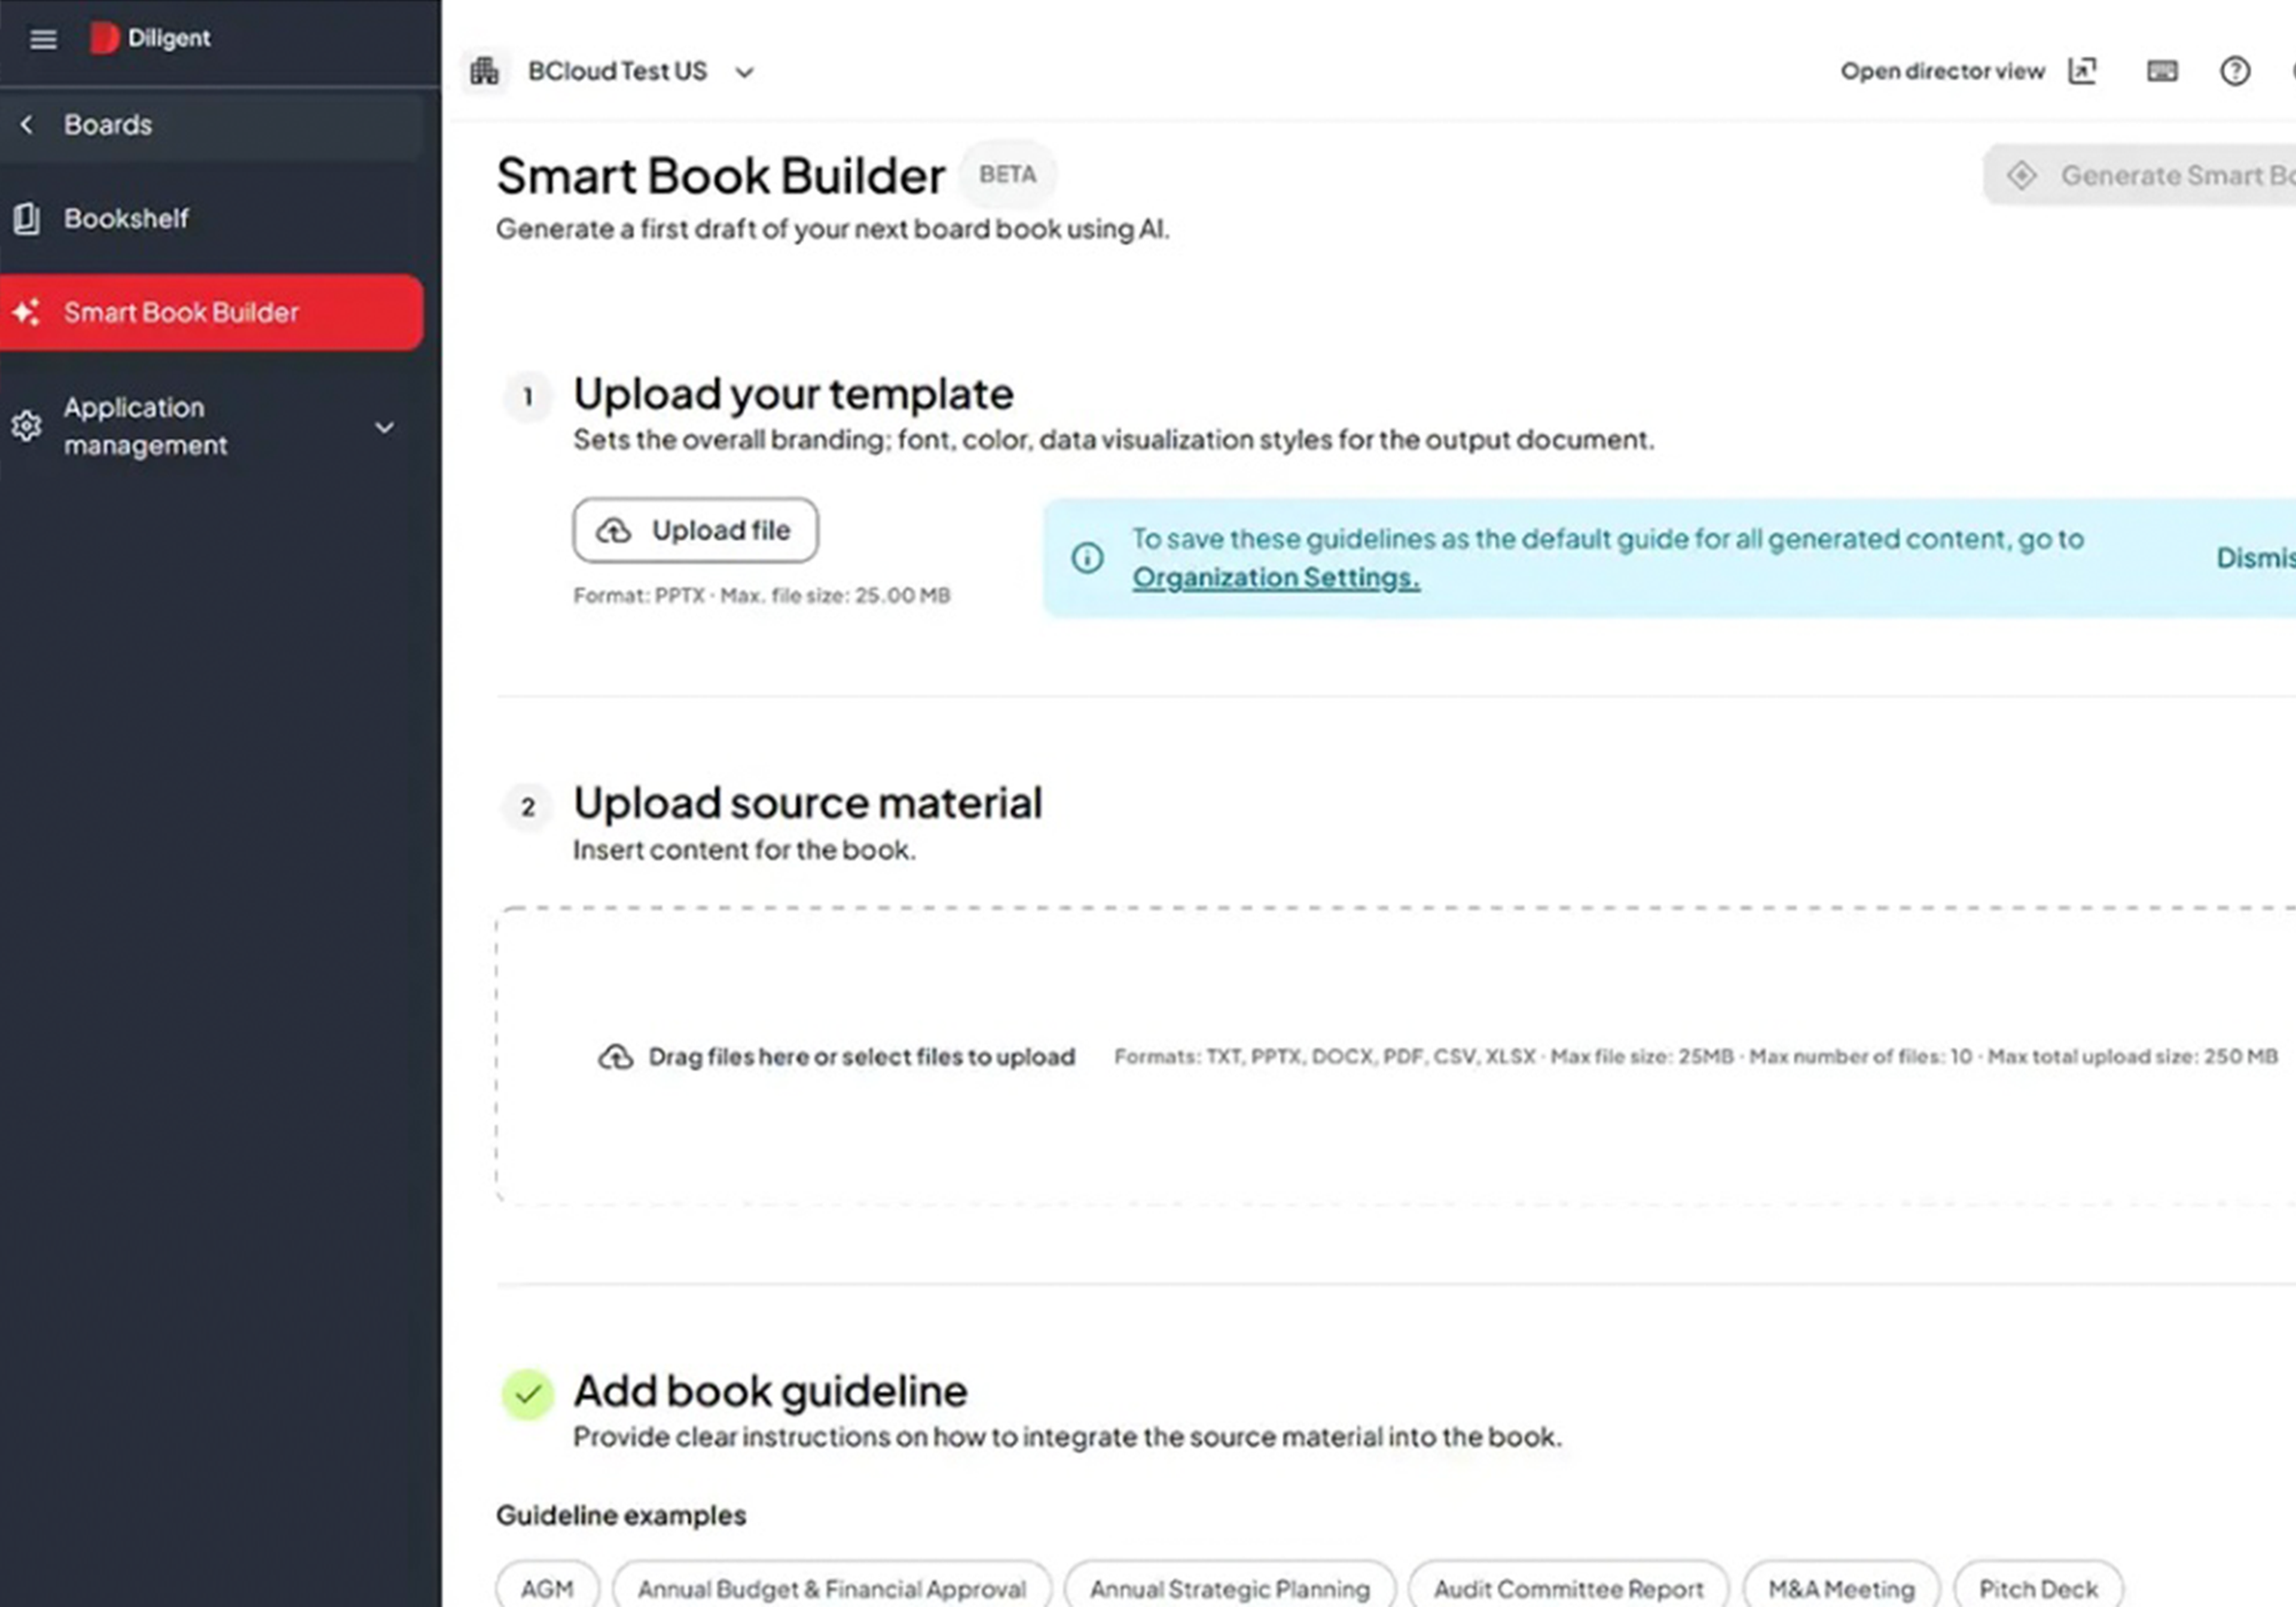Open Bookshelf from the sidebar
This screenshot has width=2296, height=1607.
(x=127, y=218)
